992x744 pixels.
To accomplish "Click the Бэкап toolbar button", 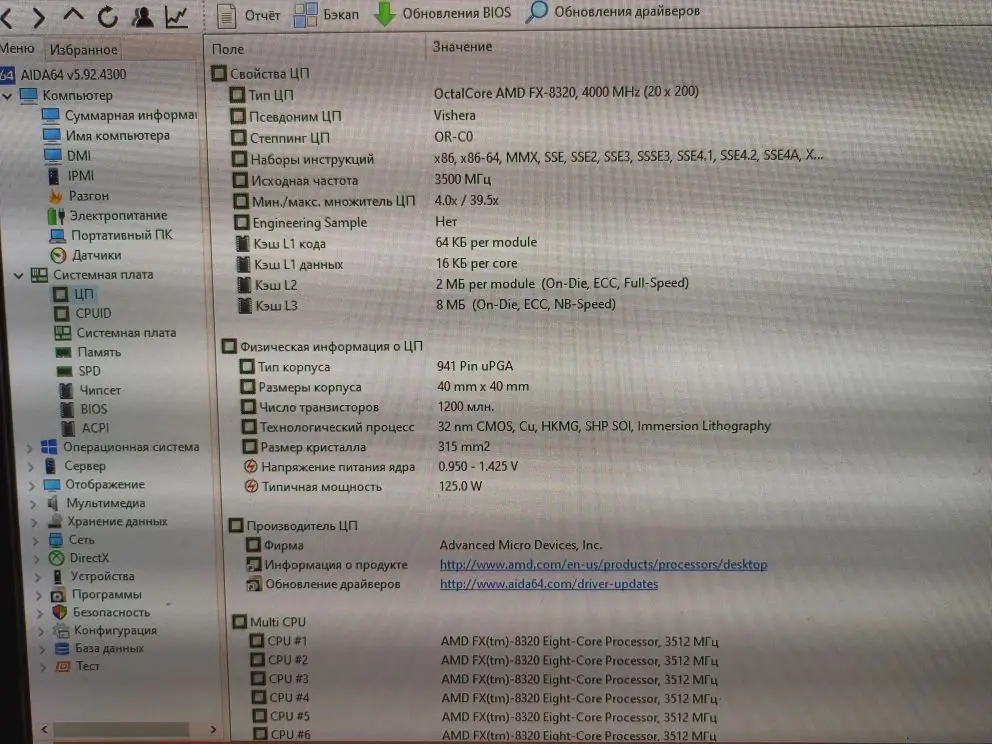I will [326, 14].
